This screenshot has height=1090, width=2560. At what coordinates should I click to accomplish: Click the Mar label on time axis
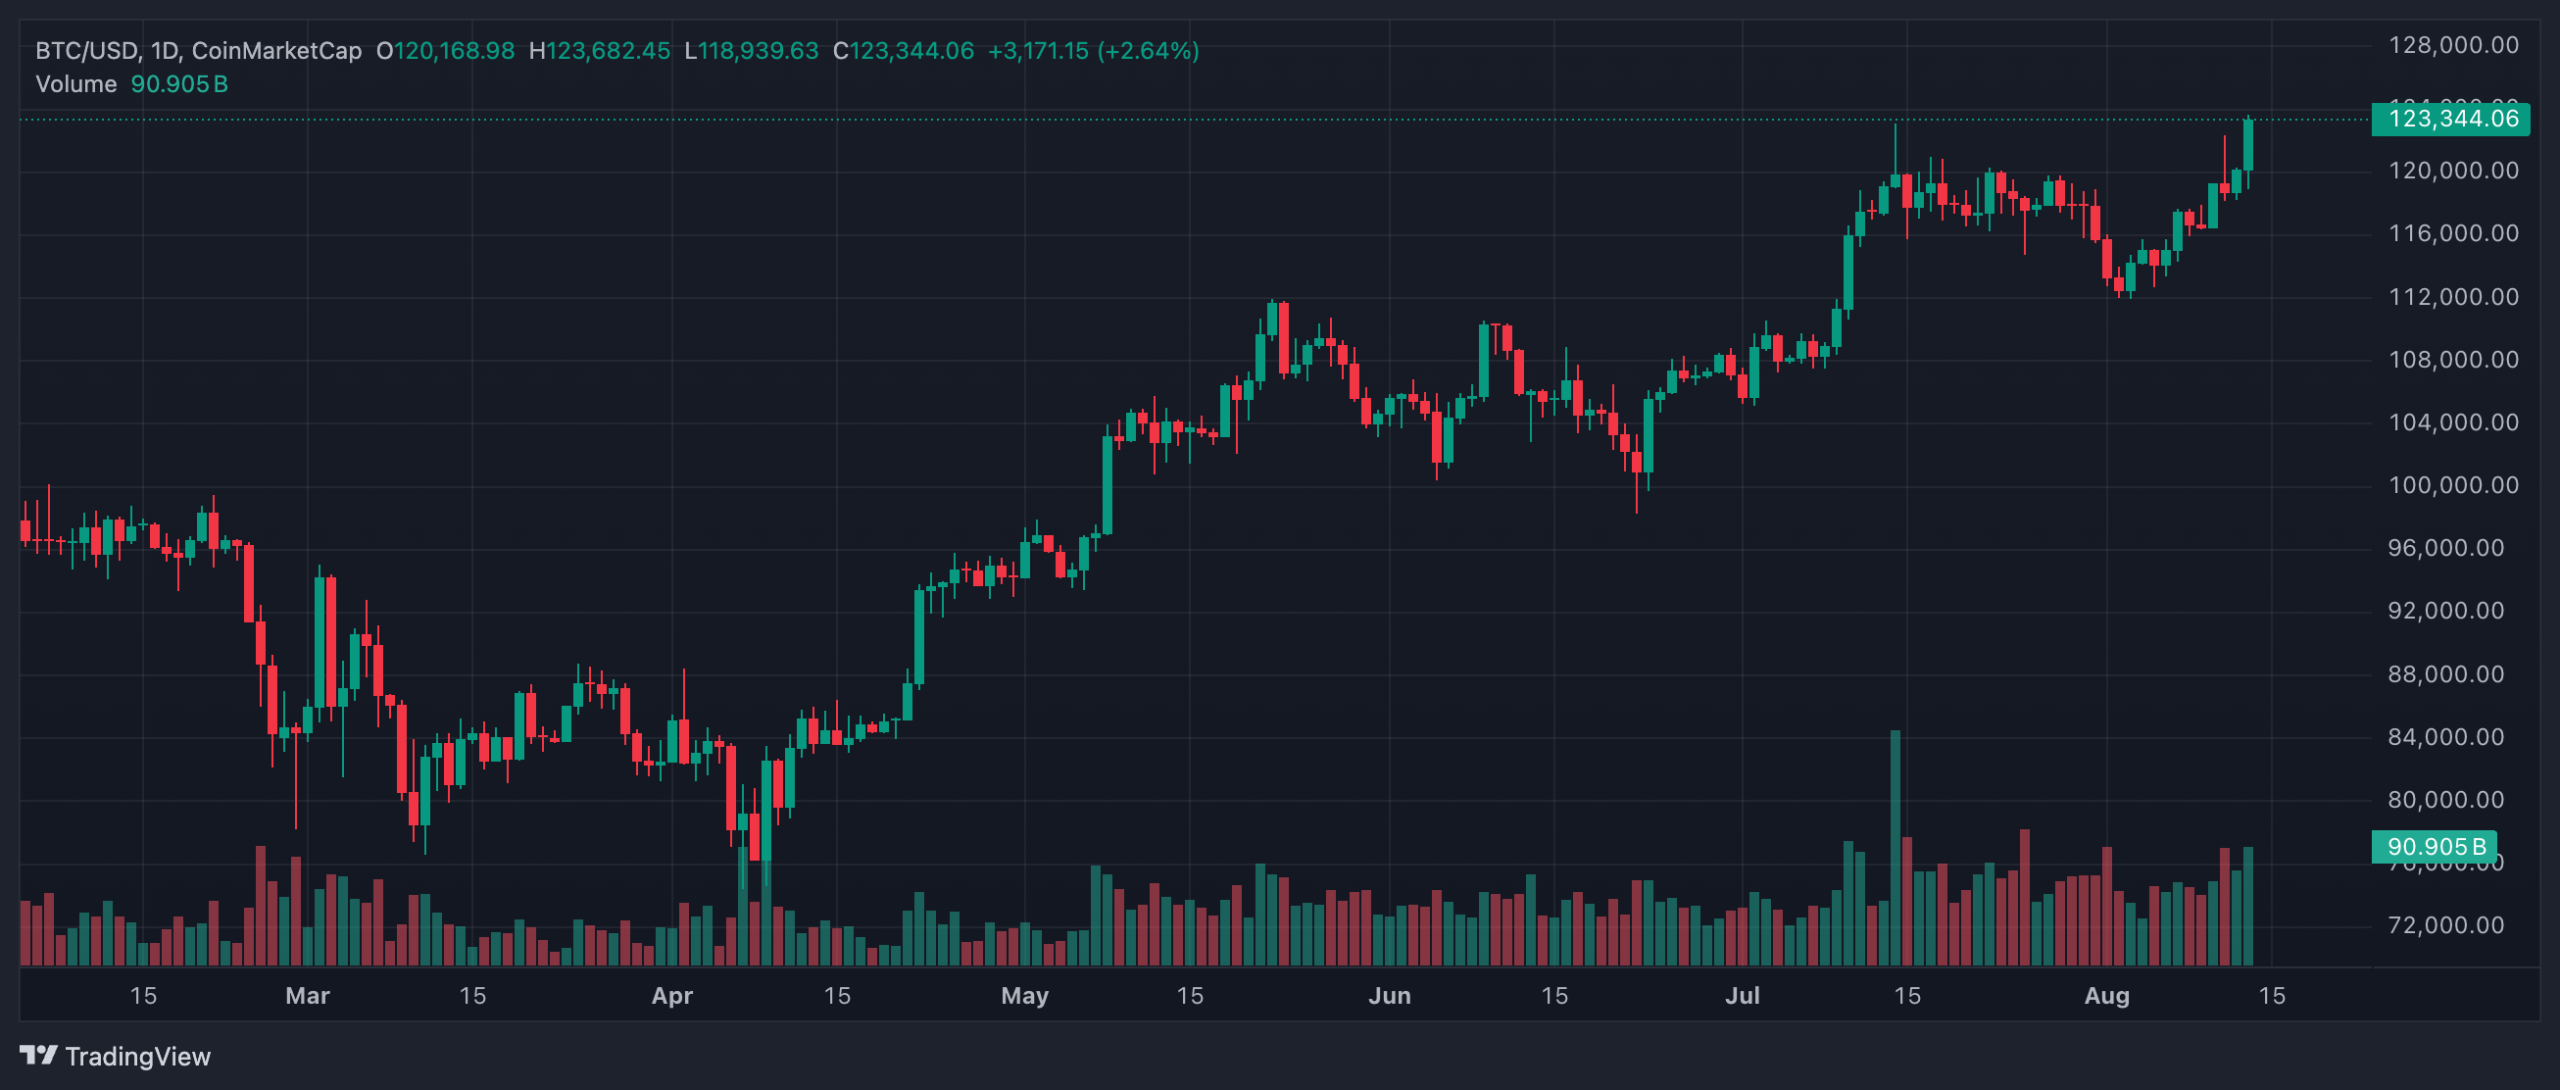click(x=307, y=996)
